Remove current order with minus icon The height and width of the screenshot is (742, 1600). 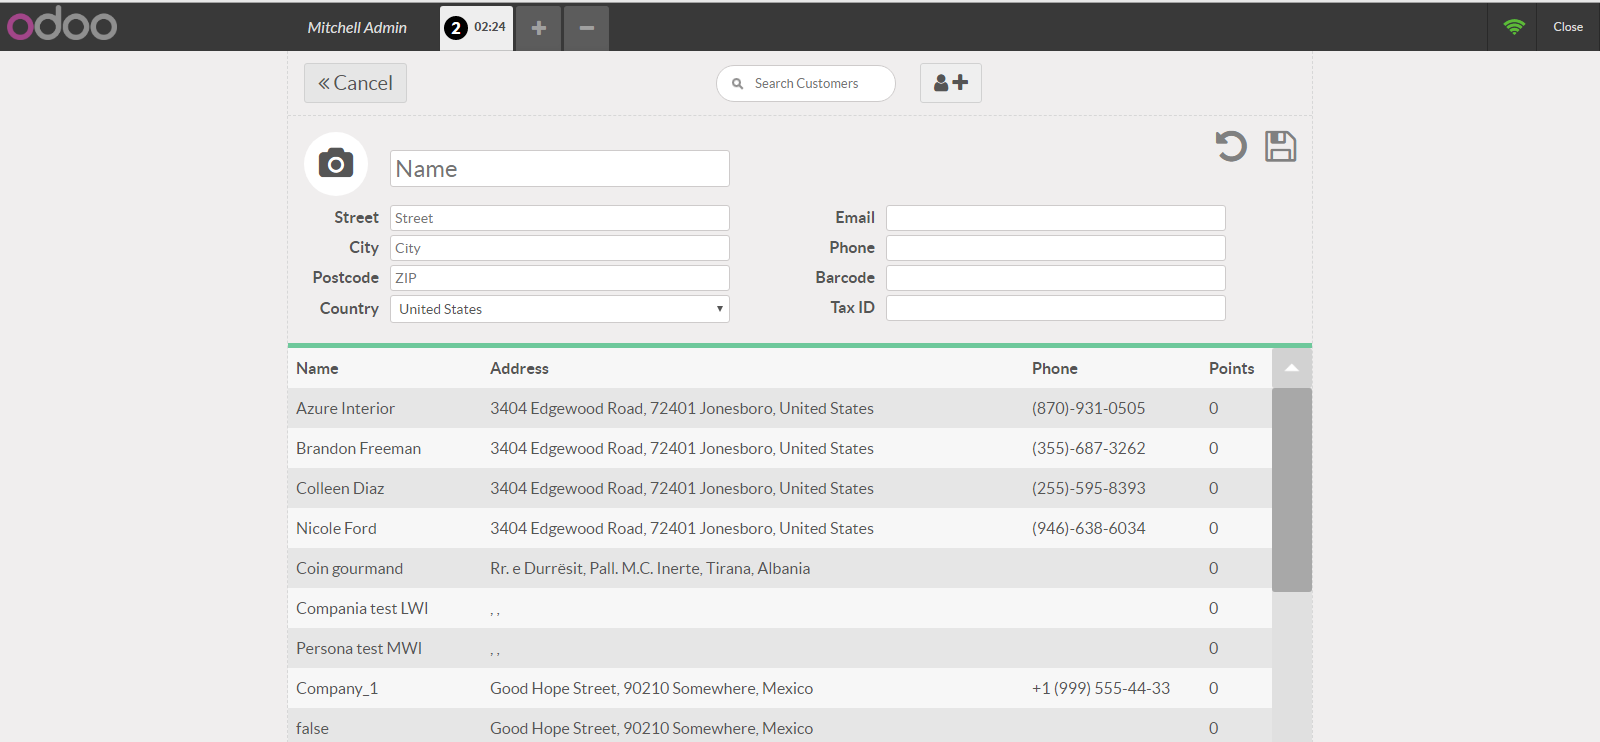coord(587,28)
